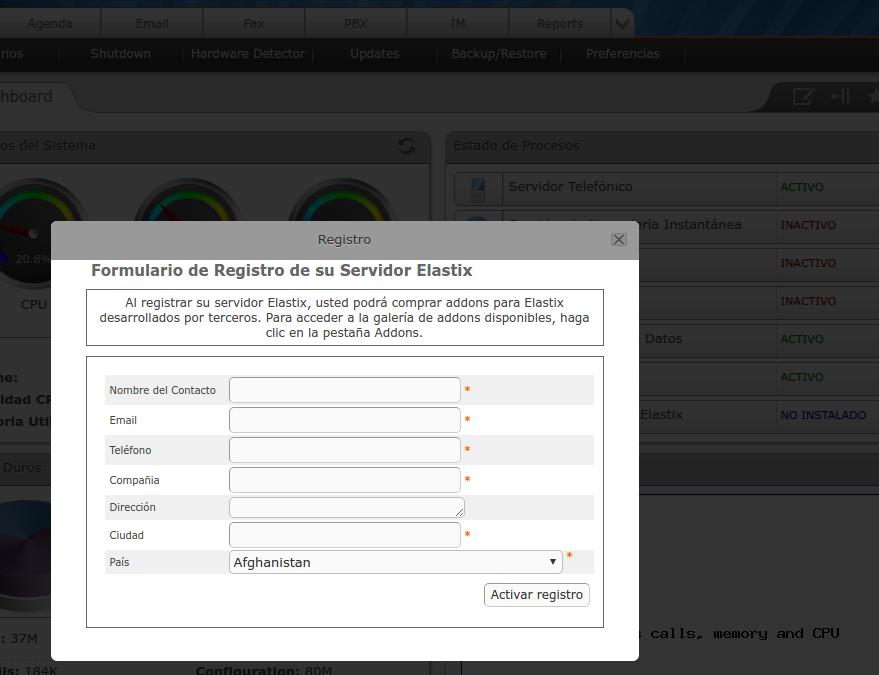Viewport: 879px width, 675px height.
Task: Select the Compañía input field
Action: pos(344,480)
